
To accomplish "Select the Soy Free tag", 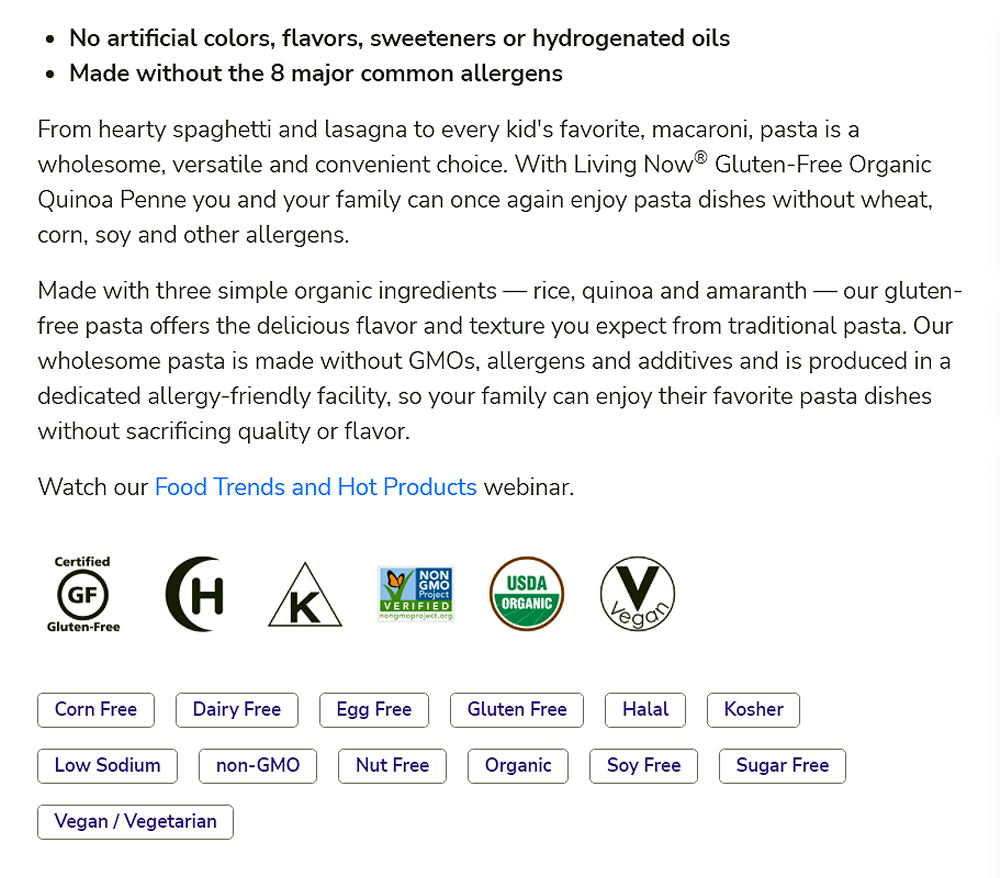I will pyautogui.click(x=644, y=766).
